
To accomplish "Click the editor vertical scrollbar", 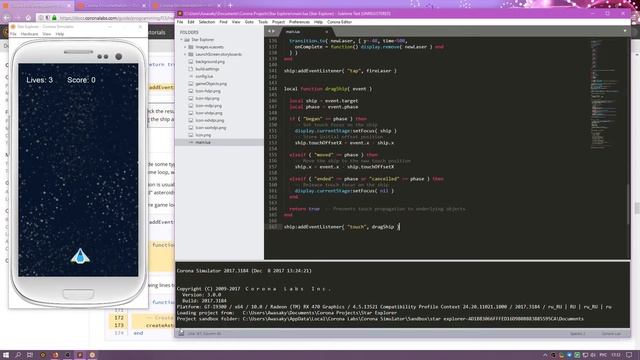I will click(x=629, y=204).
